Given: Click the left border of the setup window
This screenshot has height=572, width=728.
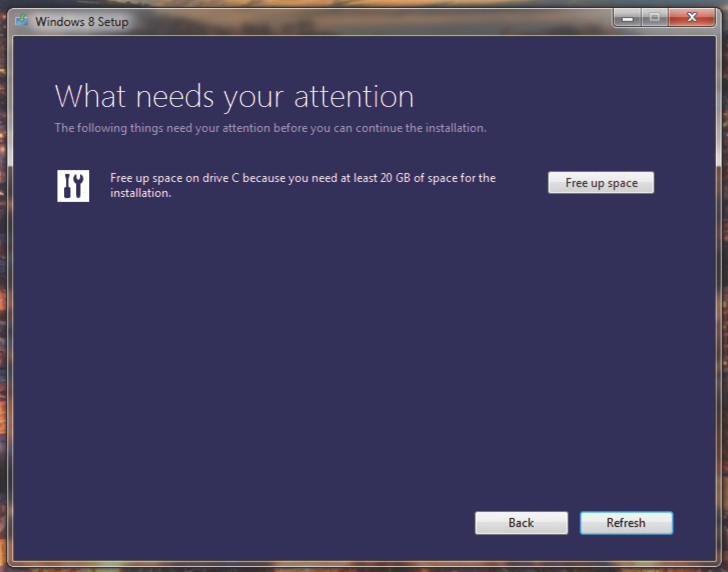Looking at the screenshot, I should [9, 300].
